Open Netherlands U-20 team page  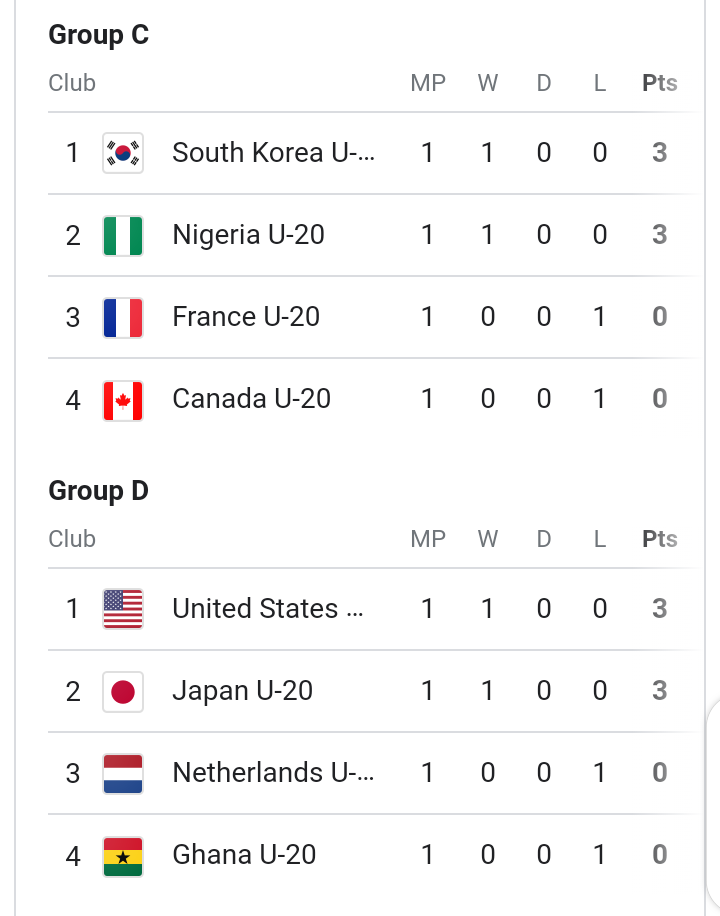pyautogui.click(x=273, y=773)
